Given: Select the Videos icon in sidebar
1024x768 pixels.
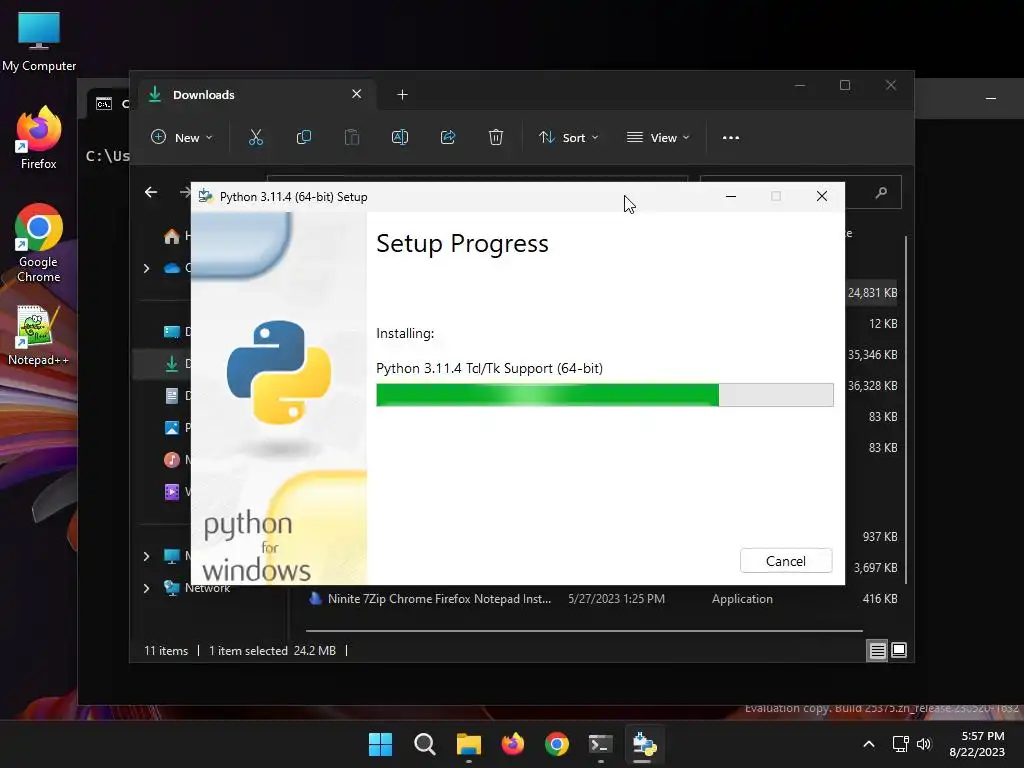Looking at the screenshot, I should pos(172,492).
